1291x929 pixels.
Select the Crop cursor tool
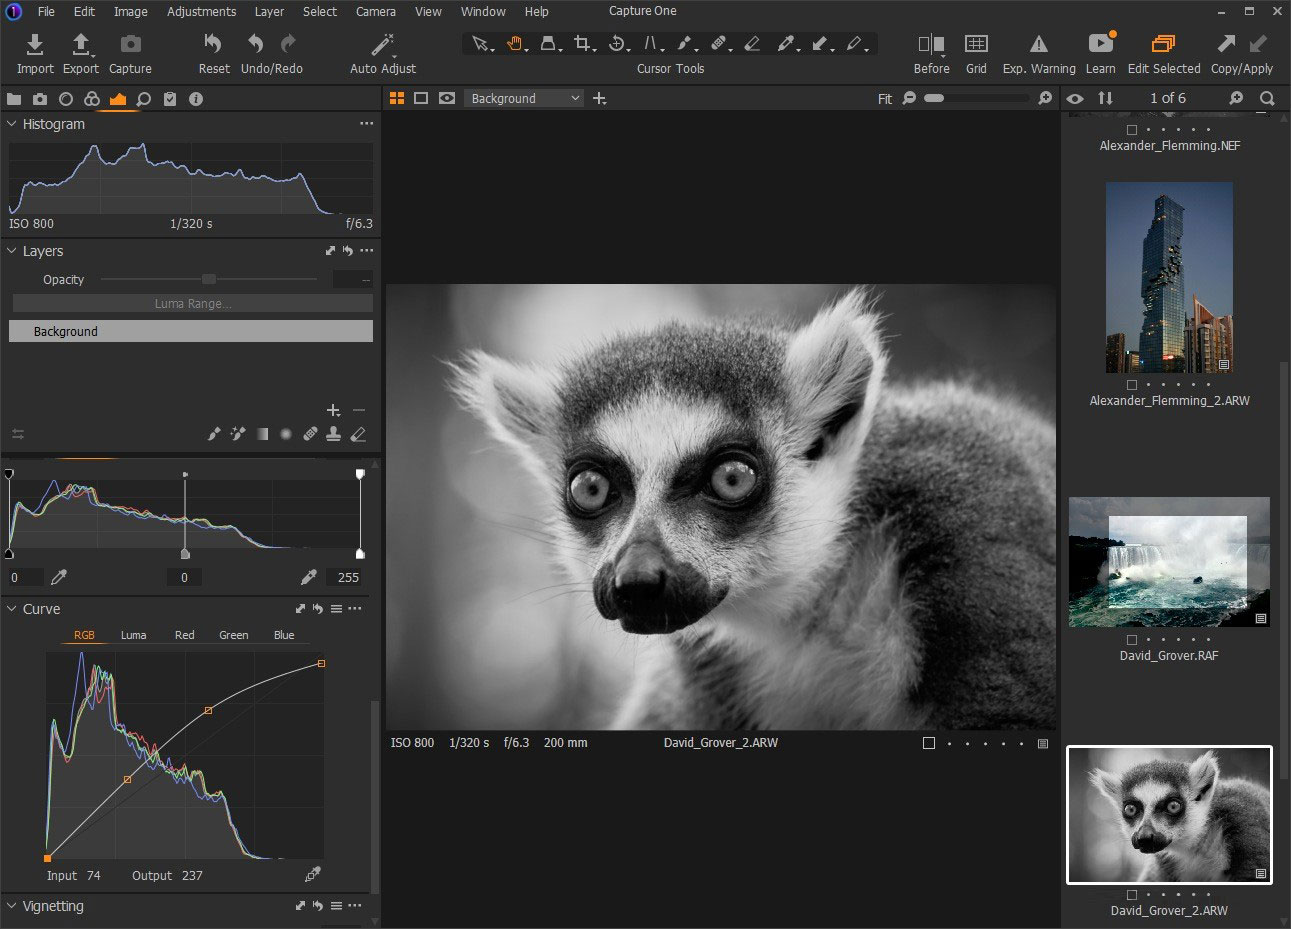[583, 44]
